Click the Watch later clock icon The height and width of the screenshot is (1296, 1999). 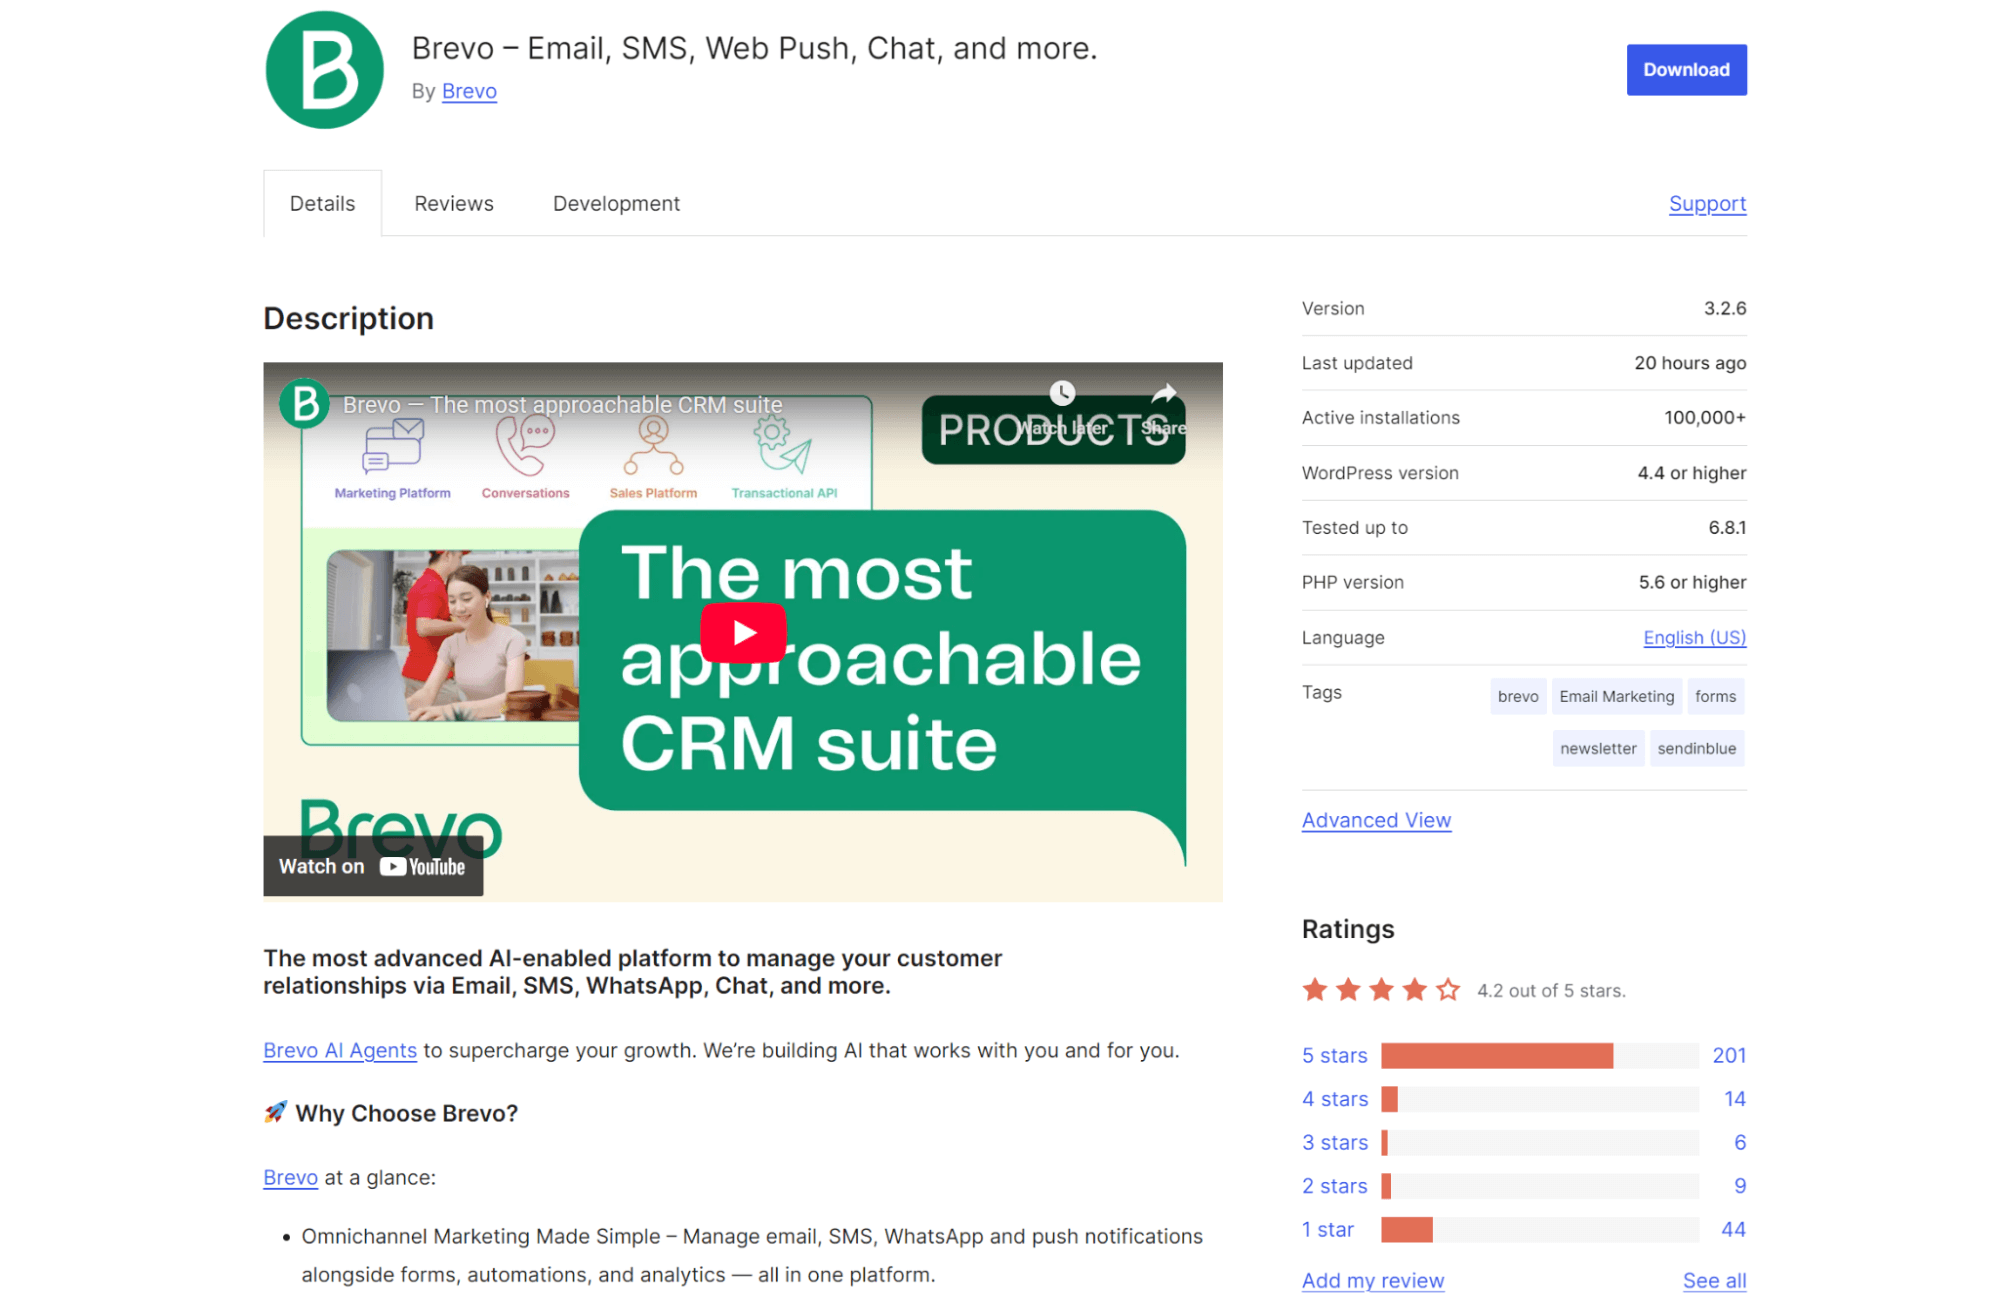tap(1062, 393)
